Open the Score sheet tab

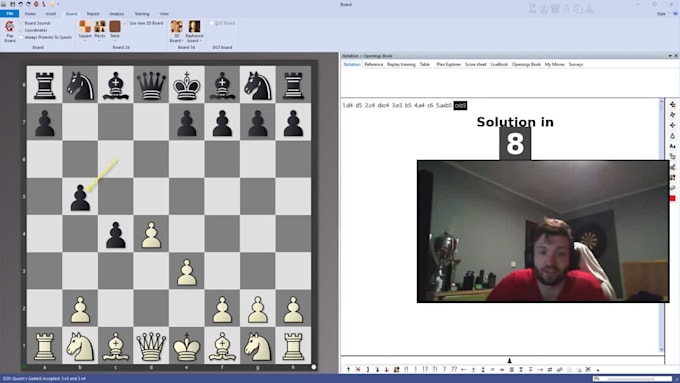tap(476, 65)
